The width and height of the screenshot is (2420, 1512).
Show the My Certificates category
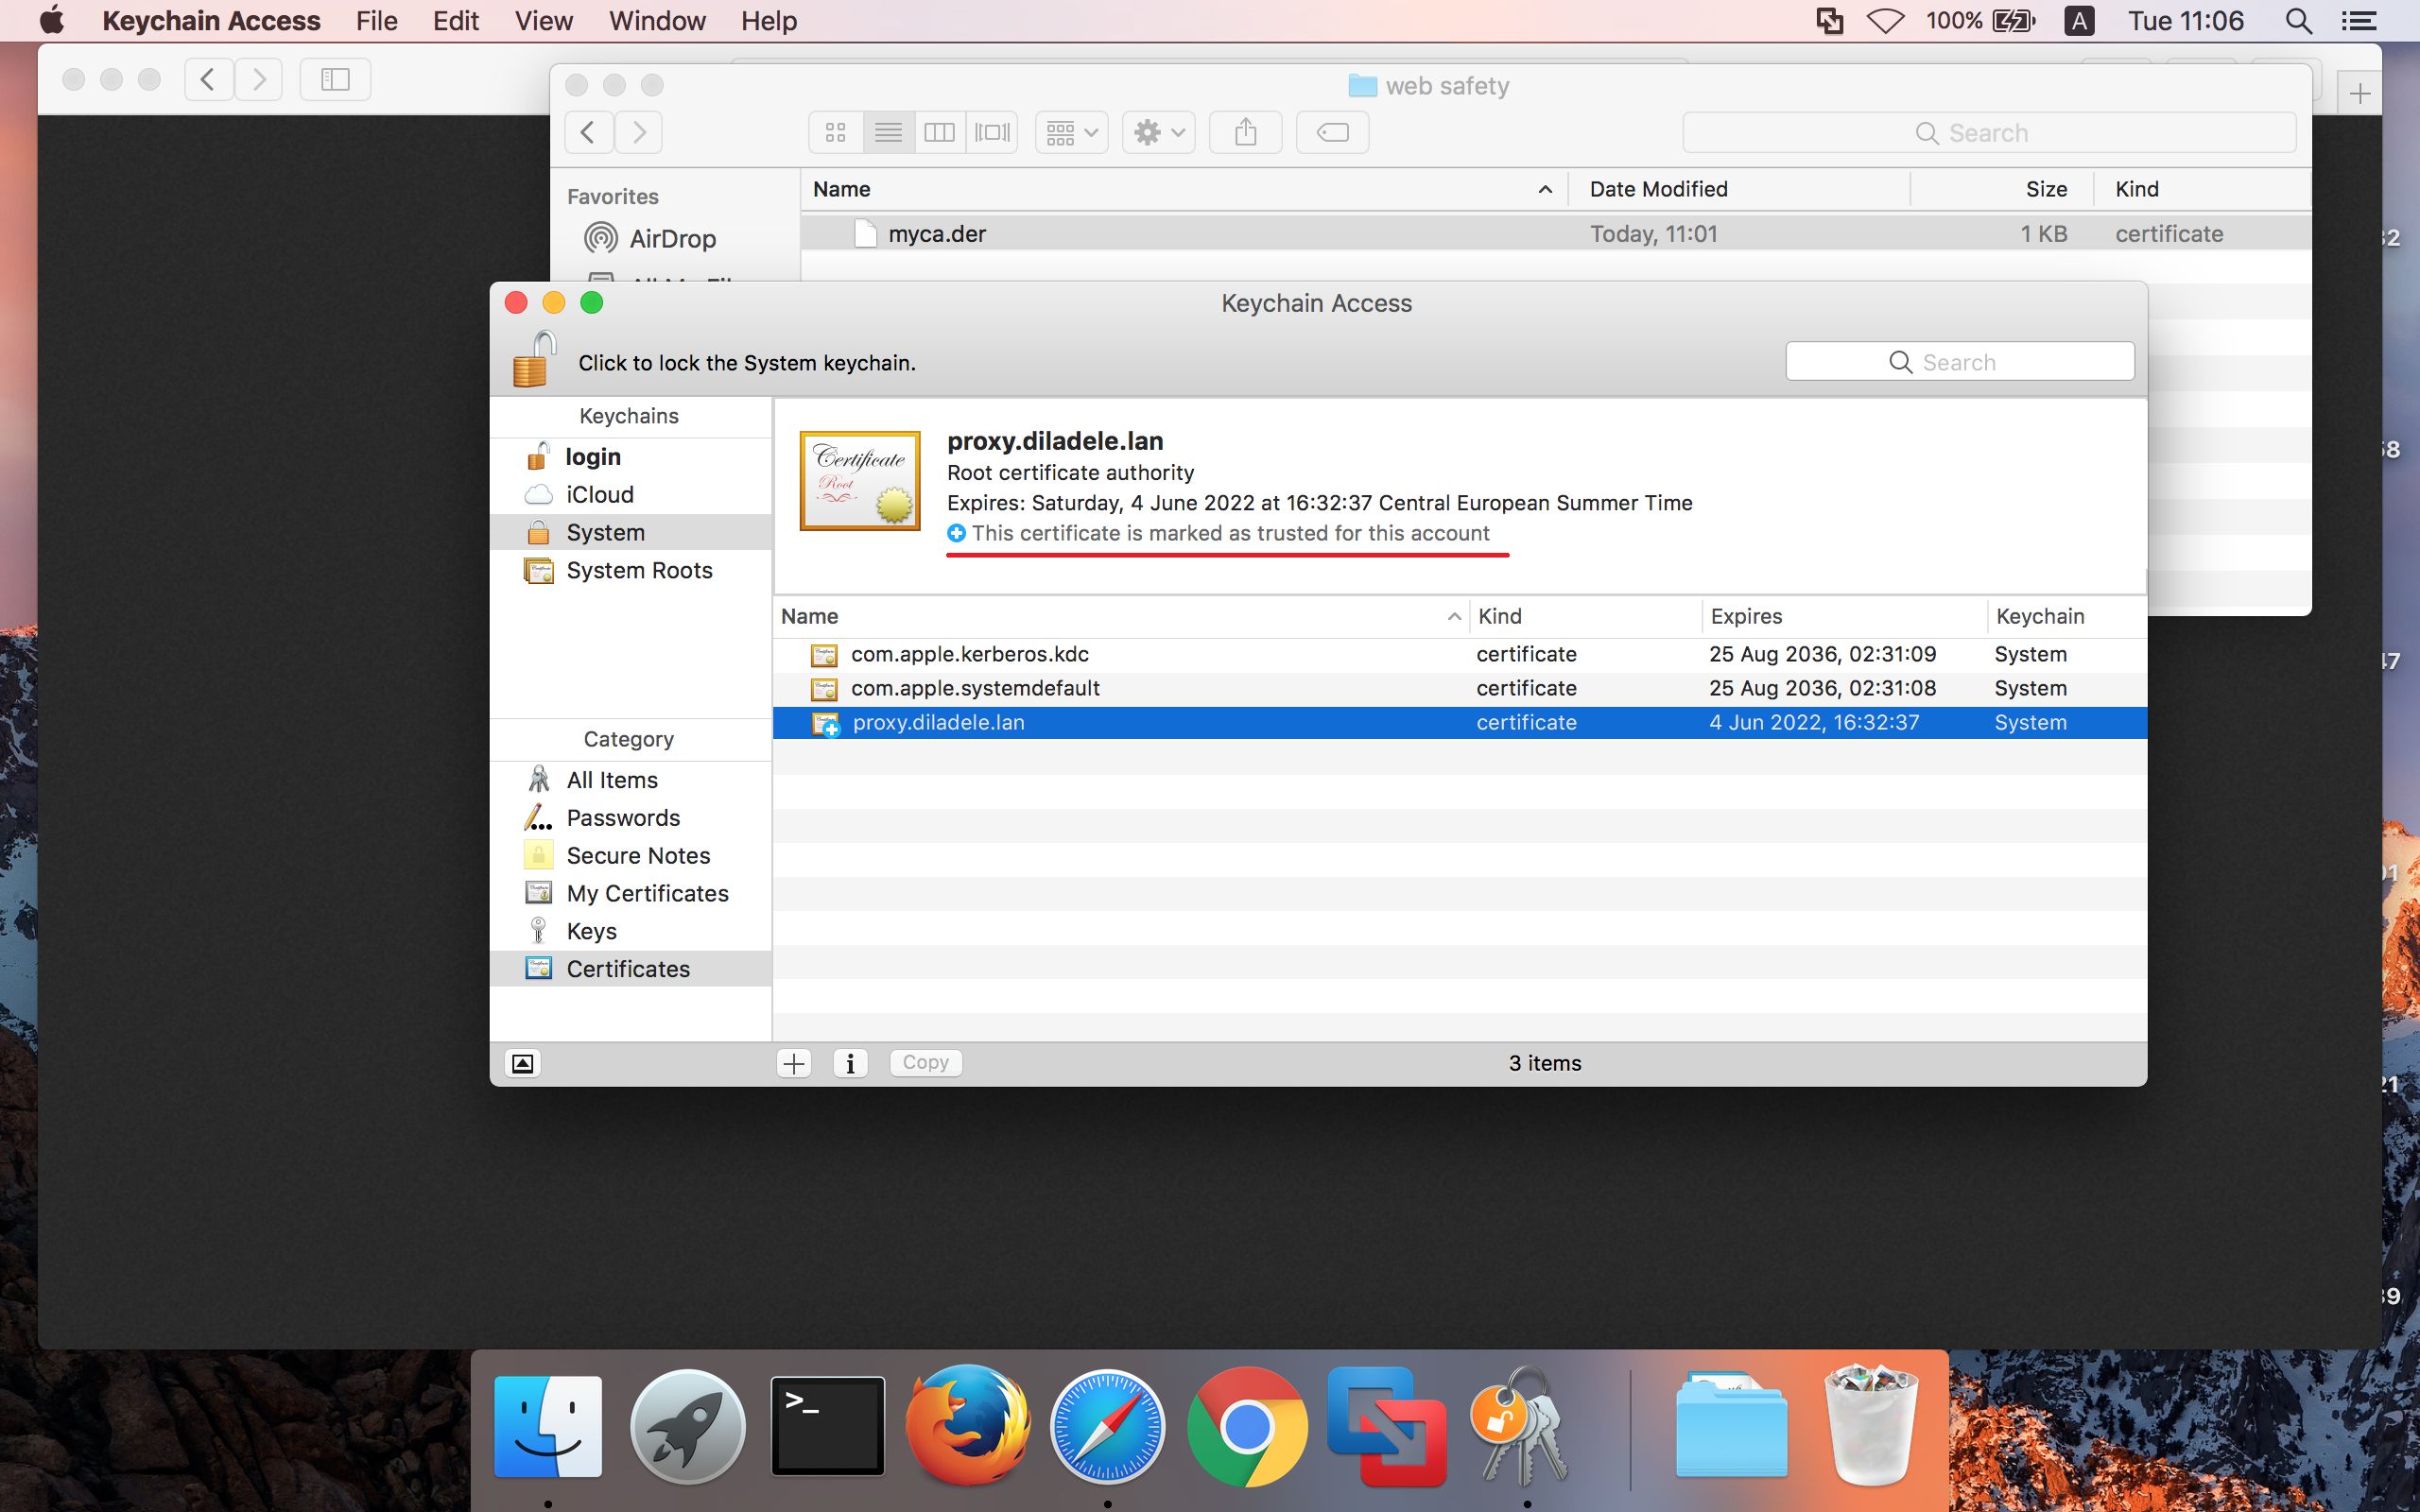coord(631,893)
